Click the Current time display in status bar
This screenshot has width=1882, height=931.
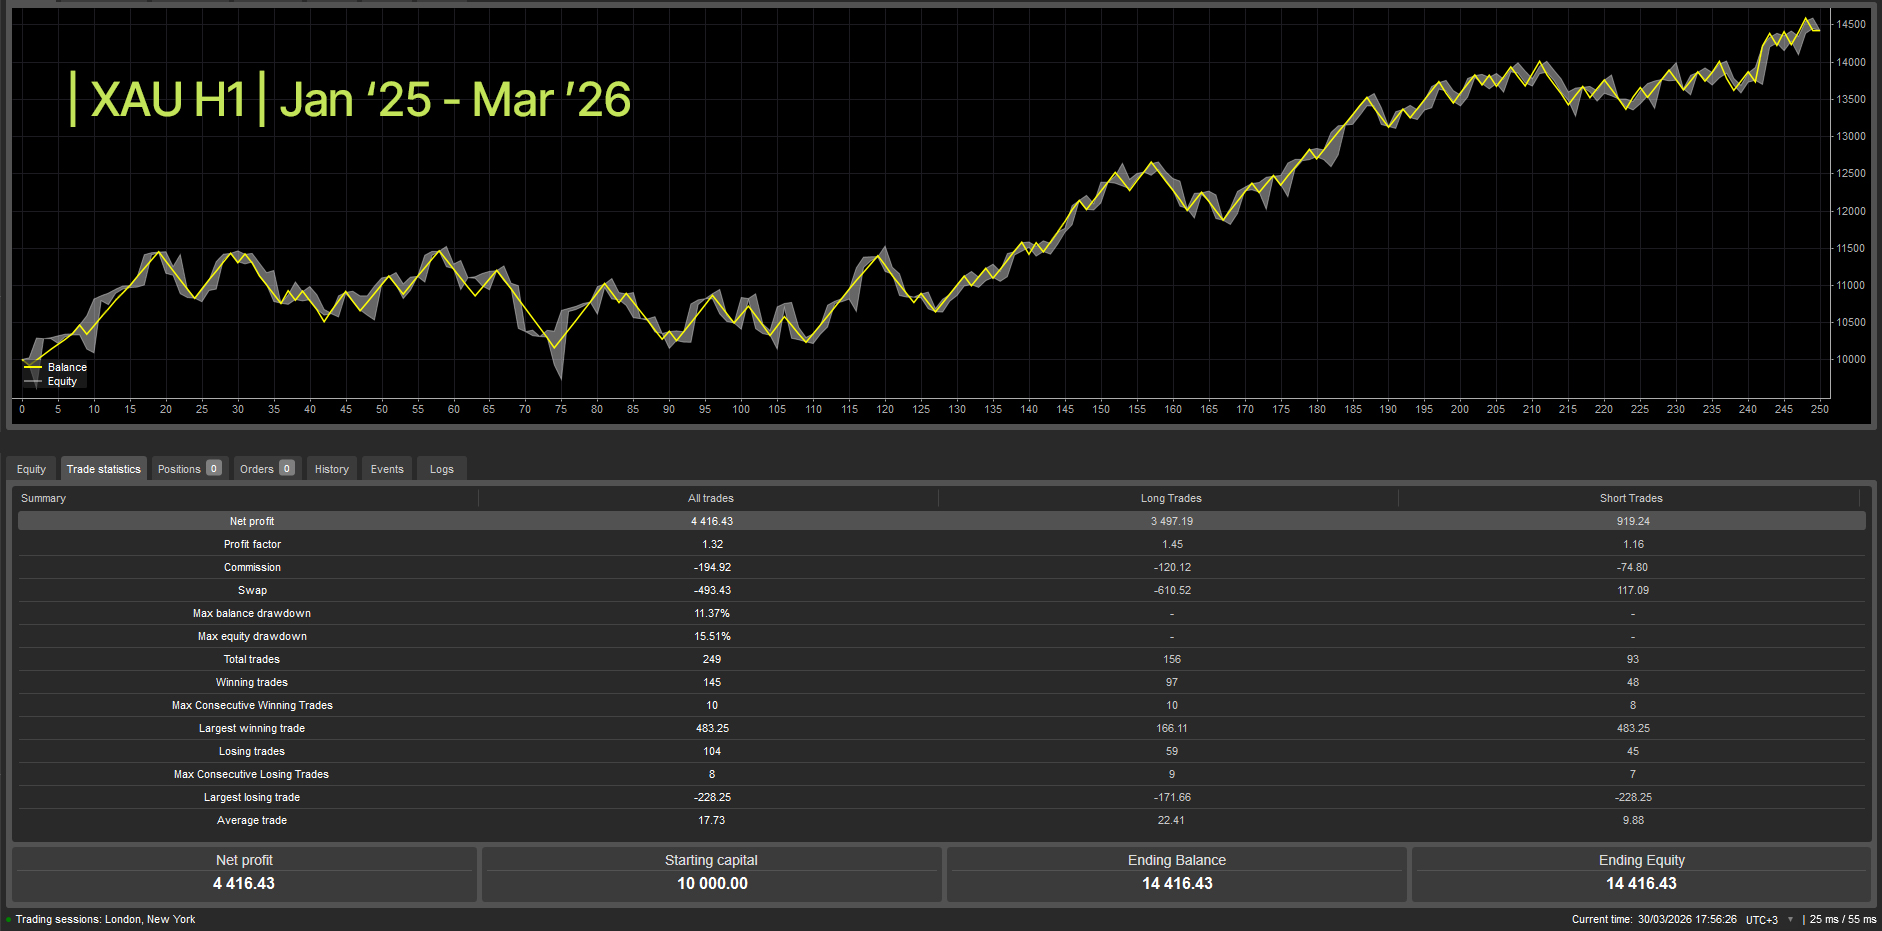(x=1655, y=918)
